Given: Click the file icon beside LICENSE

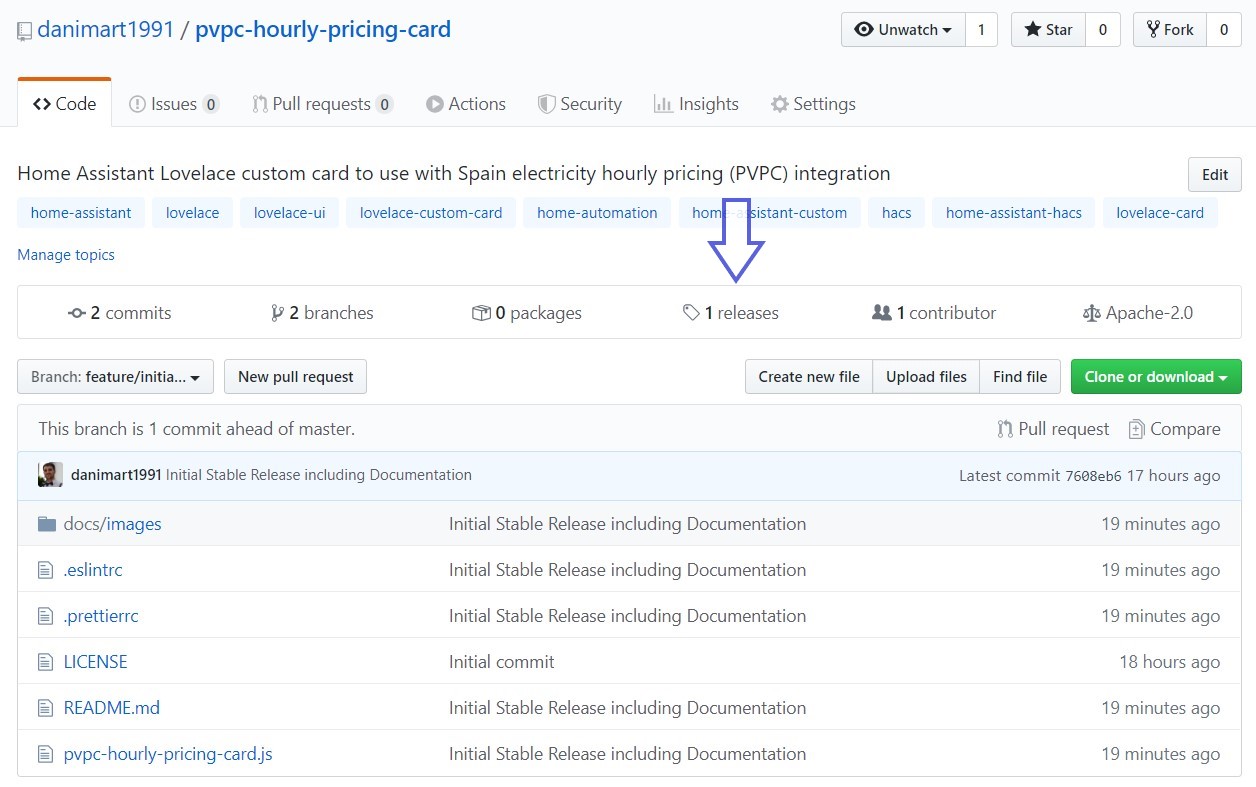Looking at the screenshot, I should 45,662.
